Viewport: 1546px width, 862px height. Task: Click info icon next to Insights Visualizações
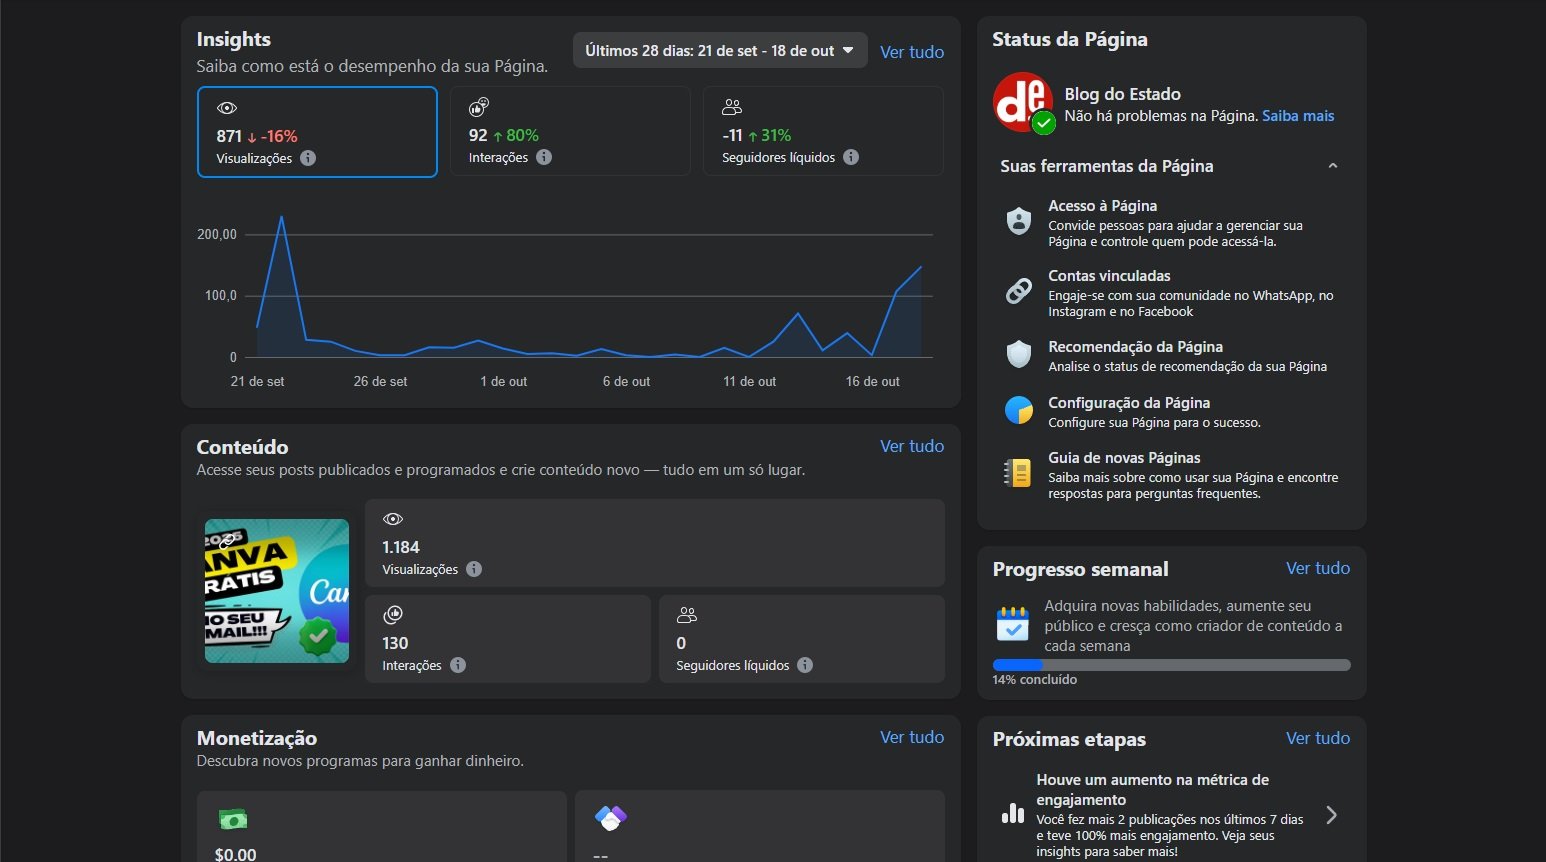pos(308,158)
